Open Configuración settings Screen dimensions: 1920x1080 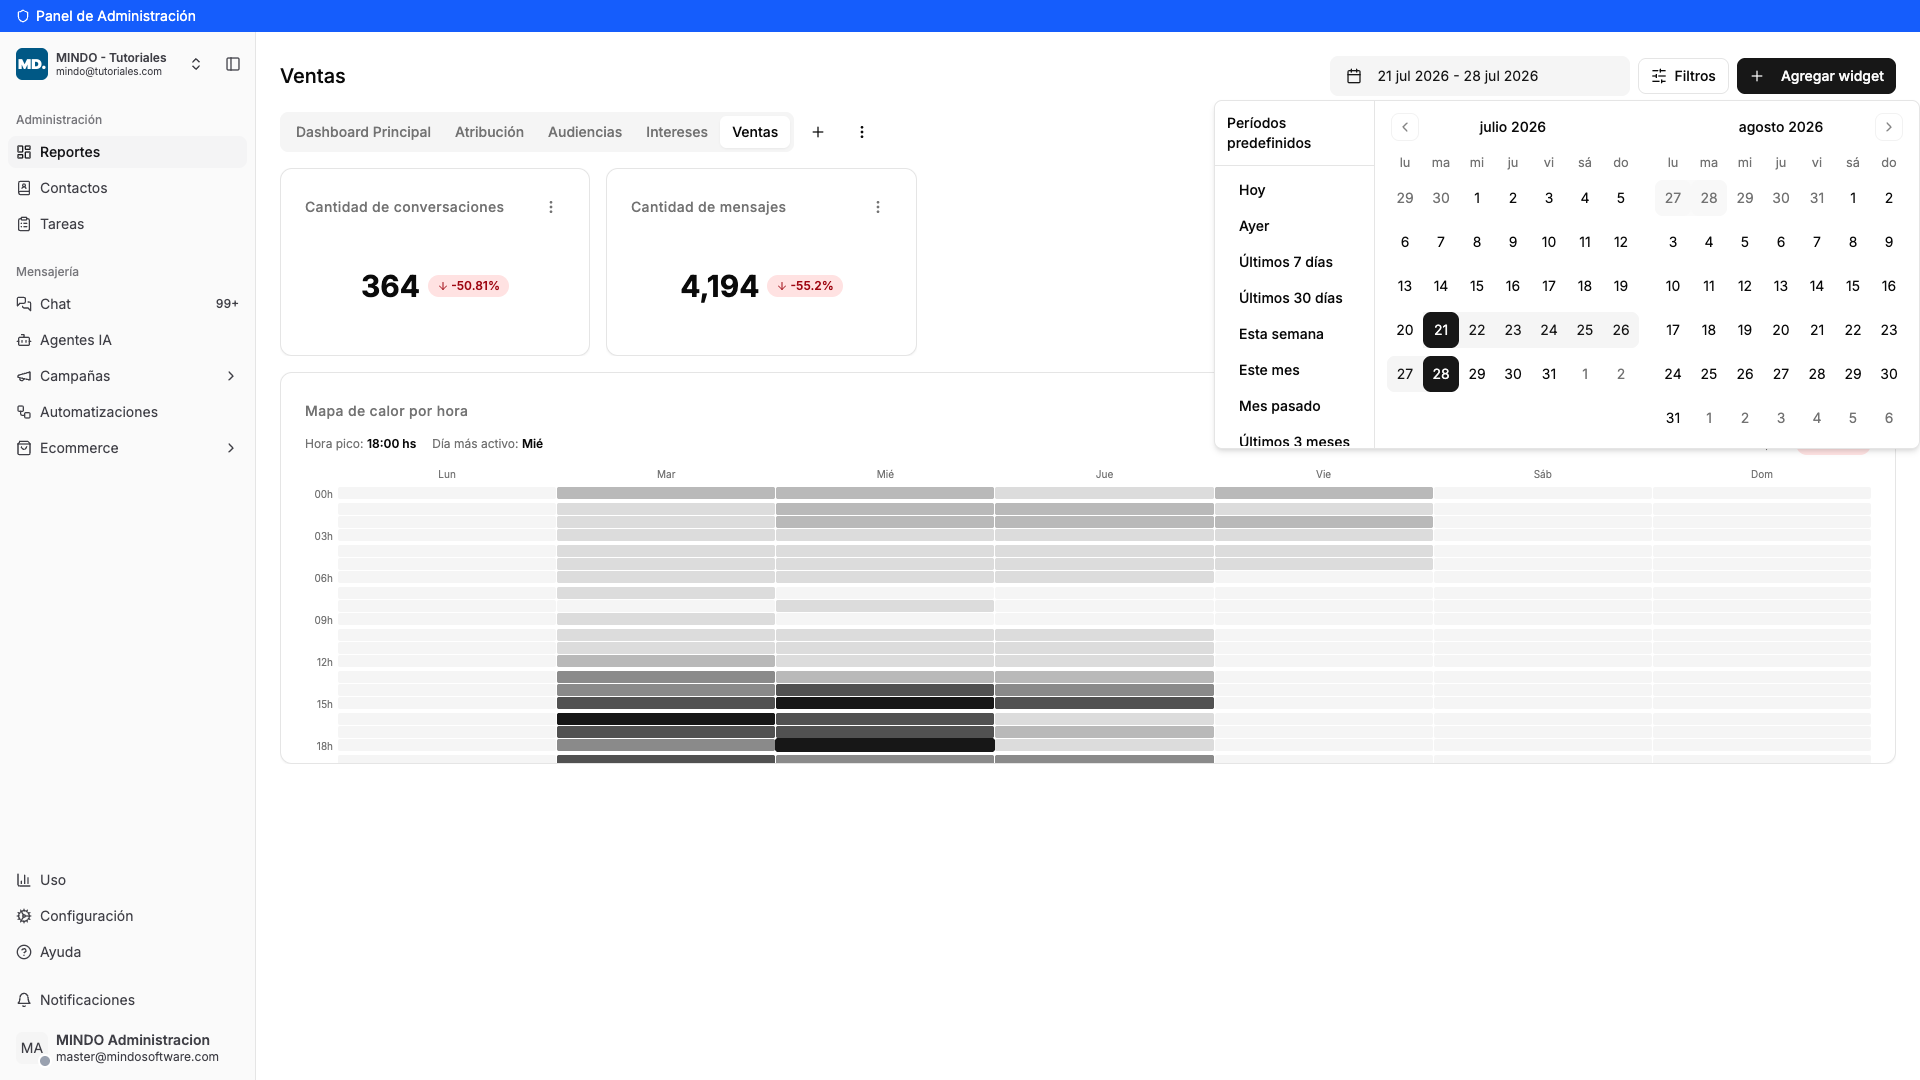pos(127,916)
